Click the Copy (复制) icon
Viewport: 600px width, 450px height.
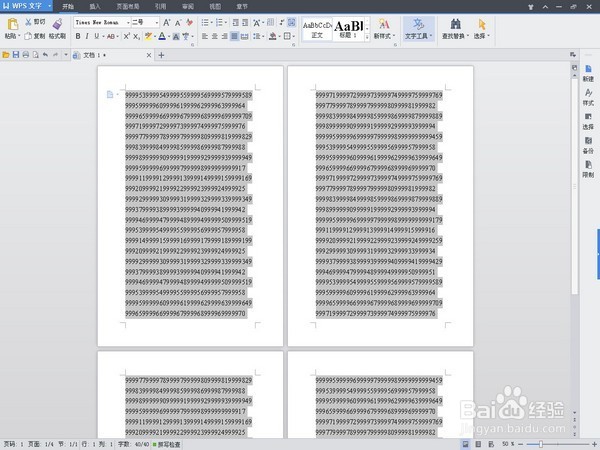pyautogui.click(x=28, y=36)
